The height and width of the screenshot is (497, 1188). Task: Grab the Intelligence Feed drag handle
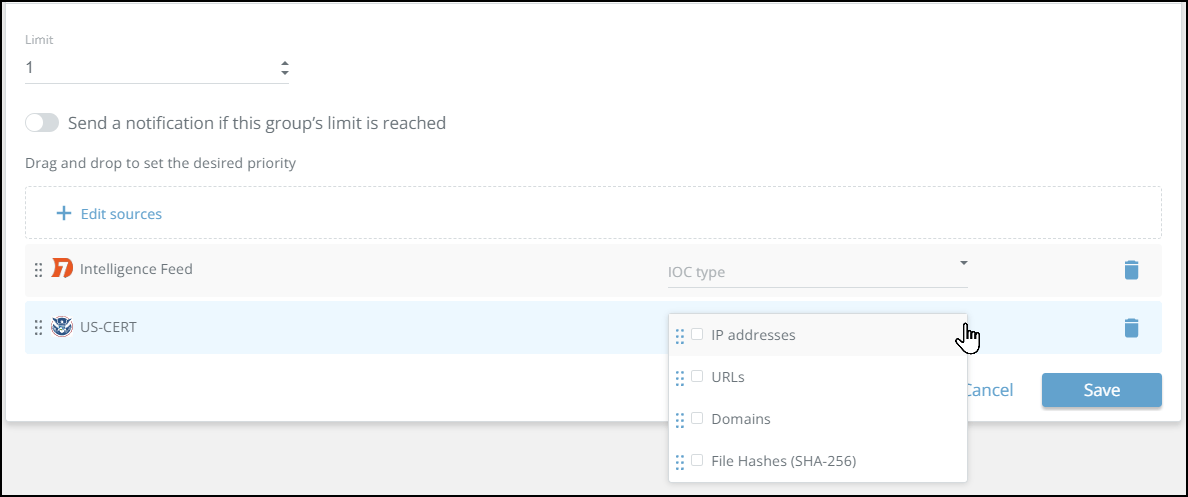(x=39, y=270)
